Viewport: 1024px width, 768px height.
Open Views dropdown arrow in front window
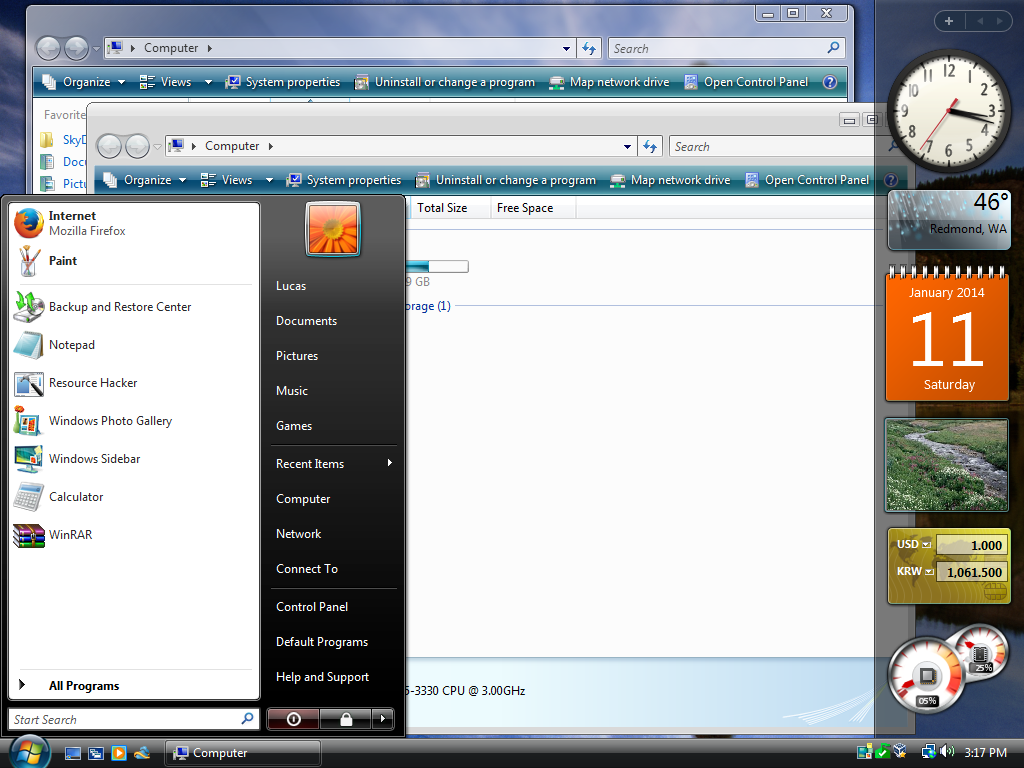click(x=269, y=180)
